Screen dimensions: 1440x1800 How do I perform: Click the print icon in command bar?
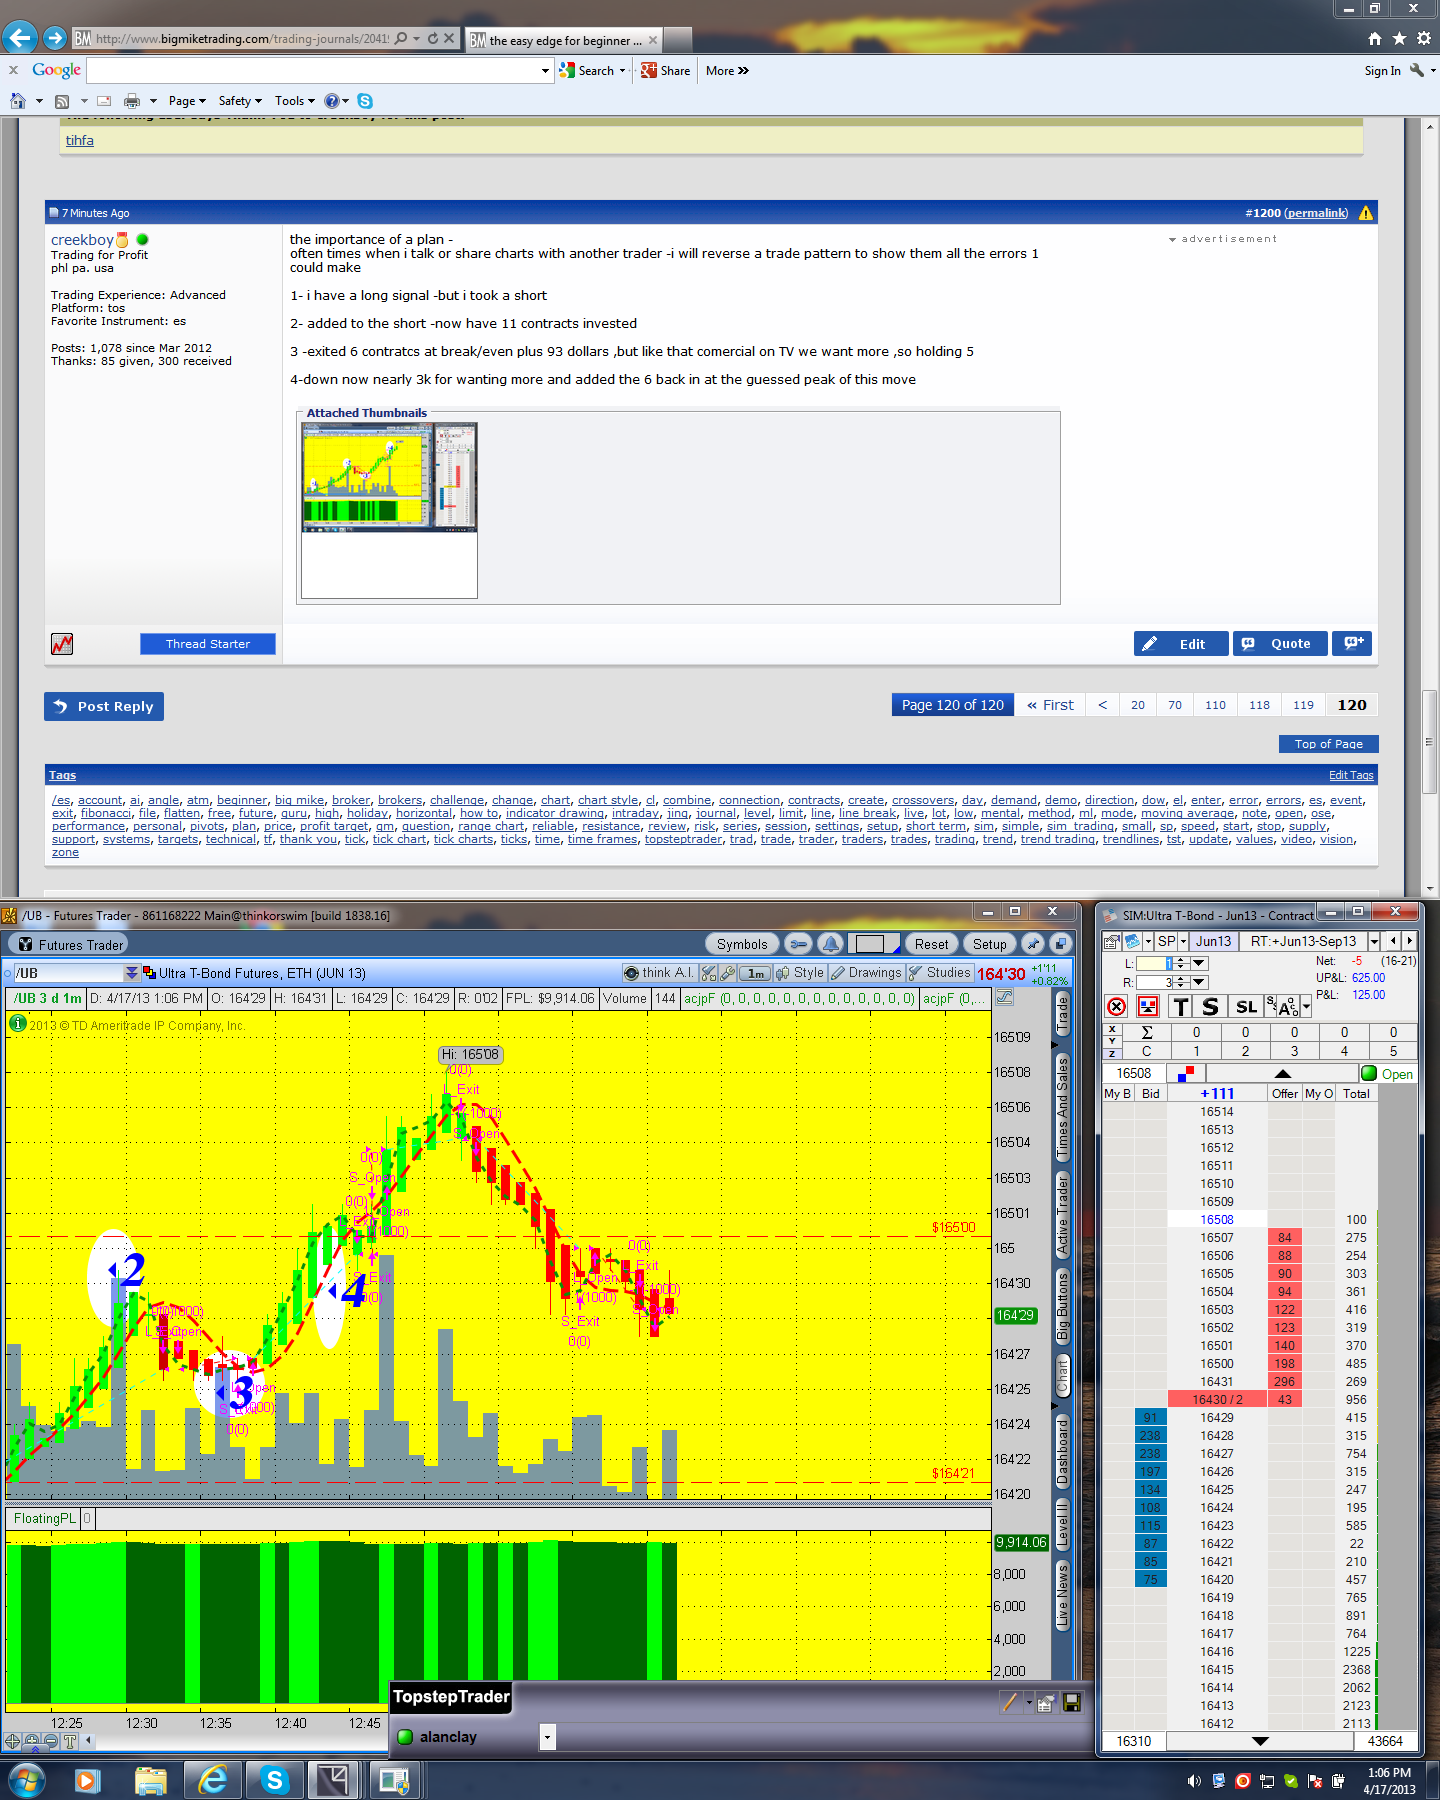click(x=132, y=101)
